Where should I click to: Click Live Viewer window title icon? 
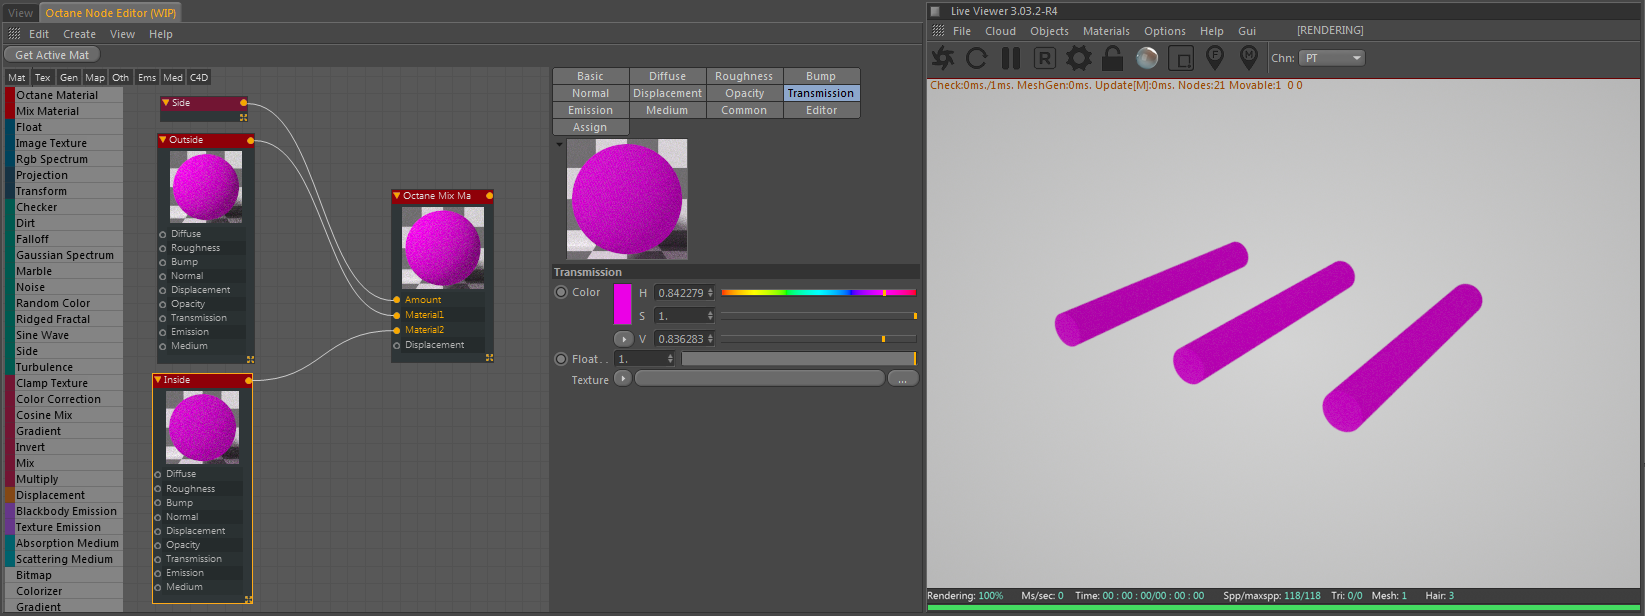936,12
